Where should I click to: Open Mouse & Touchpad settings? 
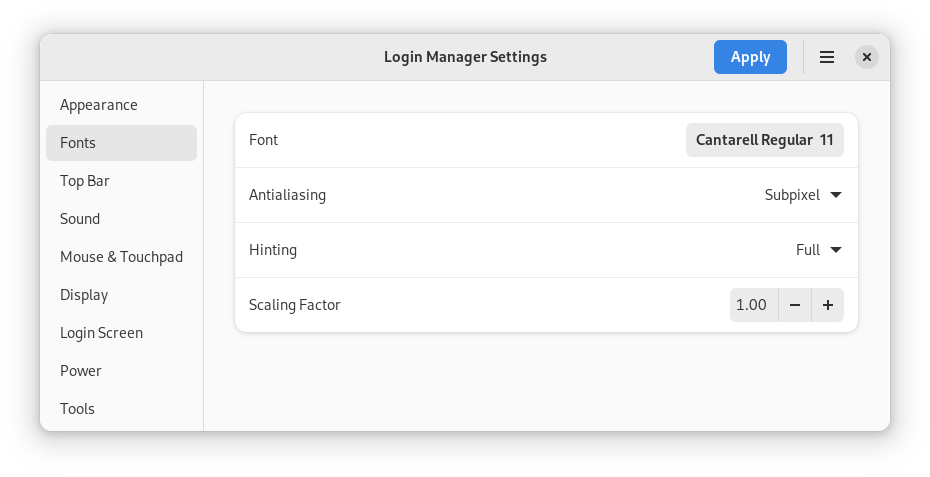tap(121, 257)
